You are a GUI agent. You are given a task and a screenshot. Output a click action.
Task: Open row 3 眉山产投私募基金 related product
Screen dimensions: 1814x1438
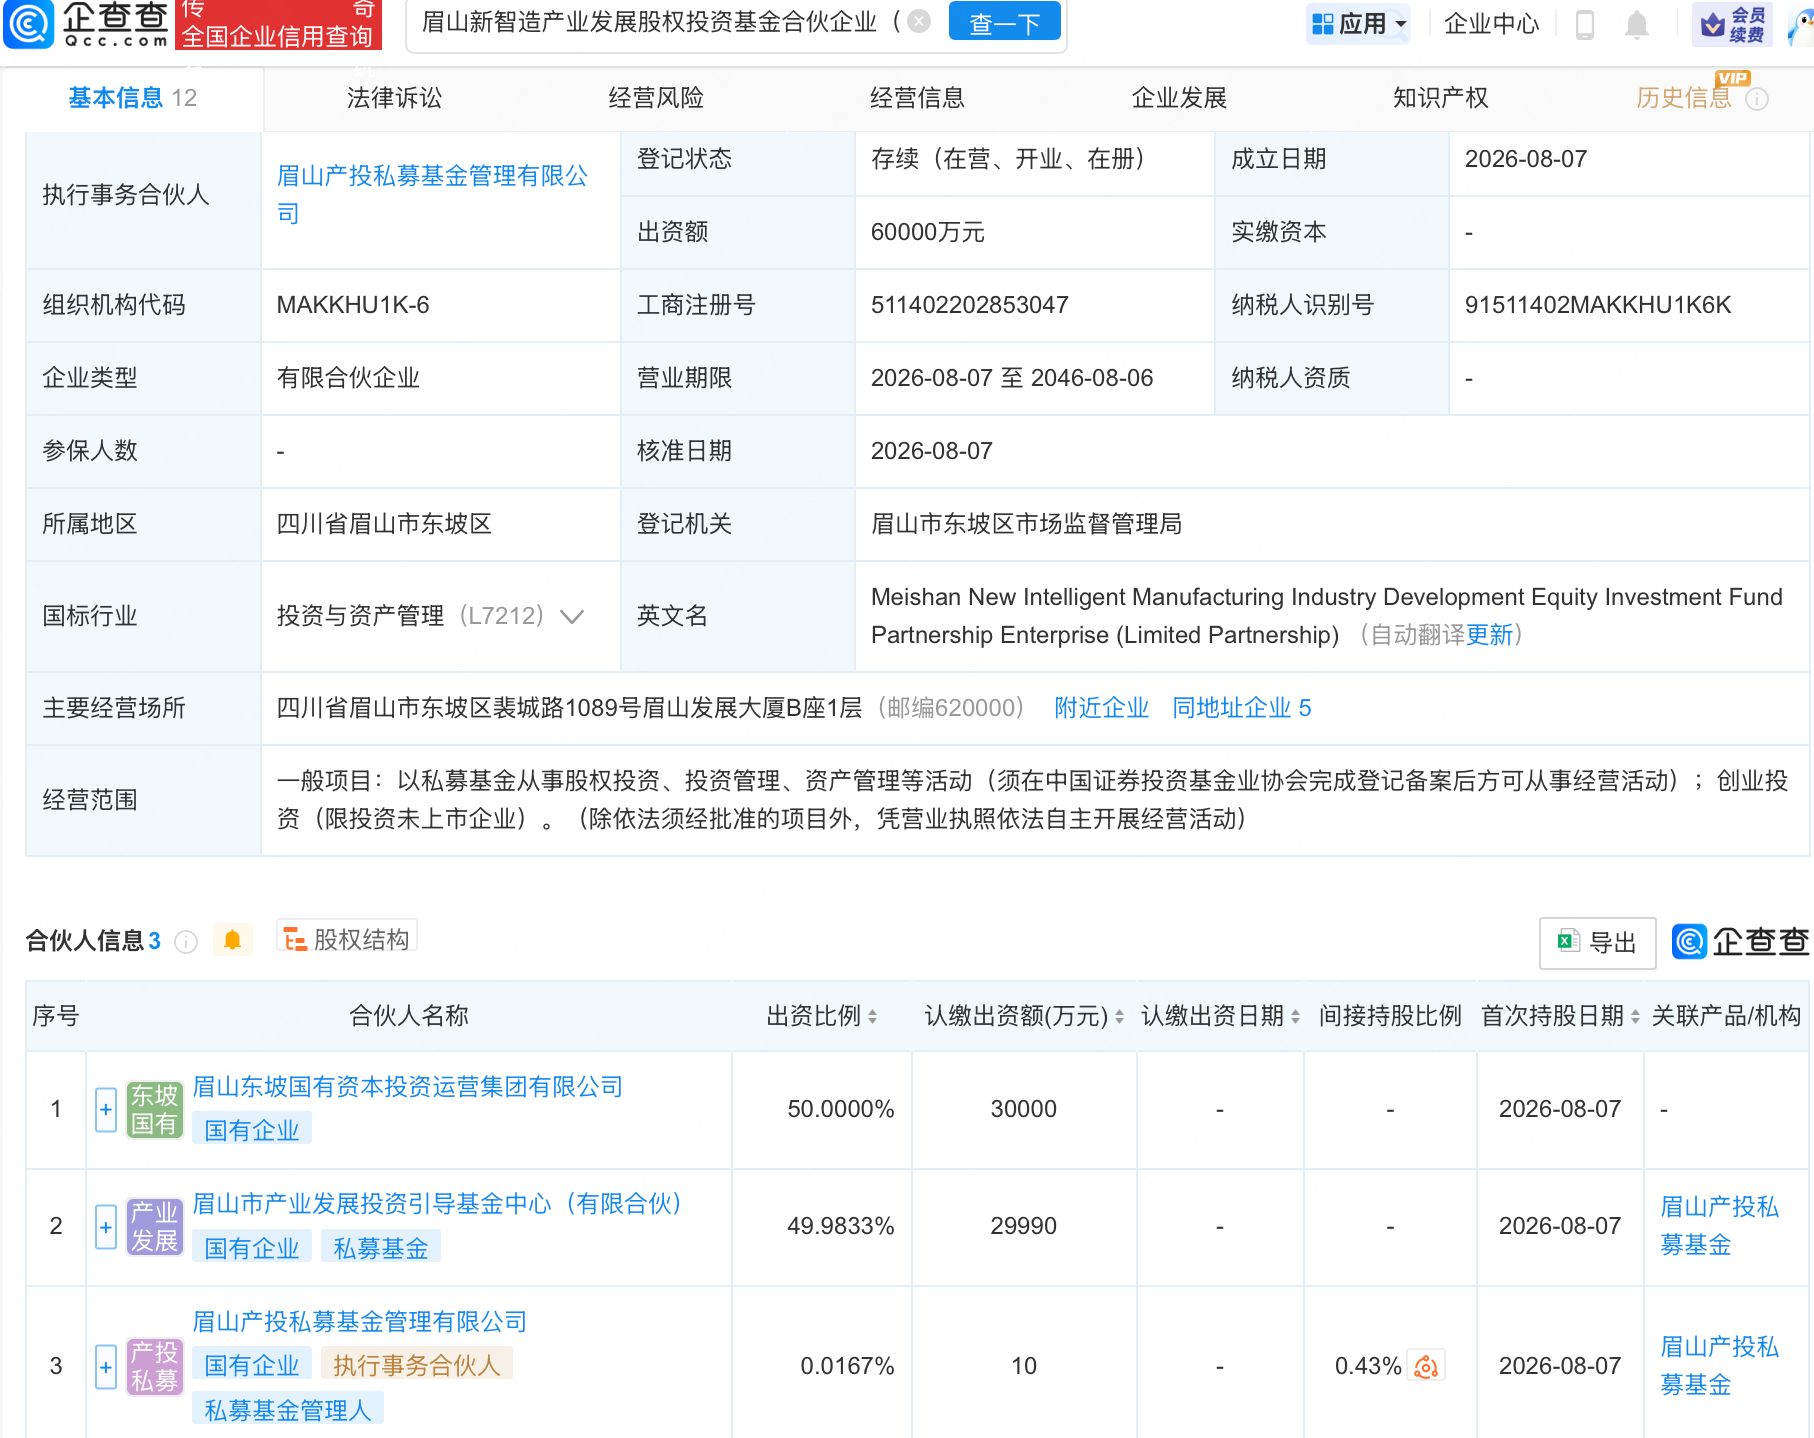[x=1720, y=1366]
